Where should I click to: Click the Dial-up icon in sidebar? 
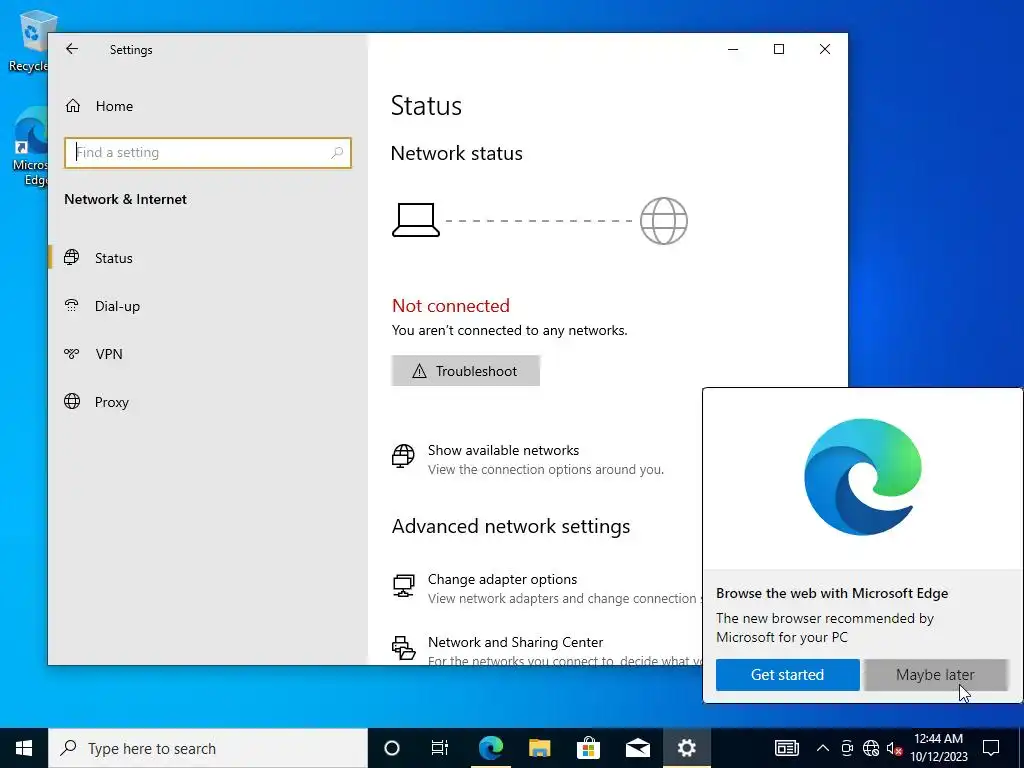coord(72,305)
